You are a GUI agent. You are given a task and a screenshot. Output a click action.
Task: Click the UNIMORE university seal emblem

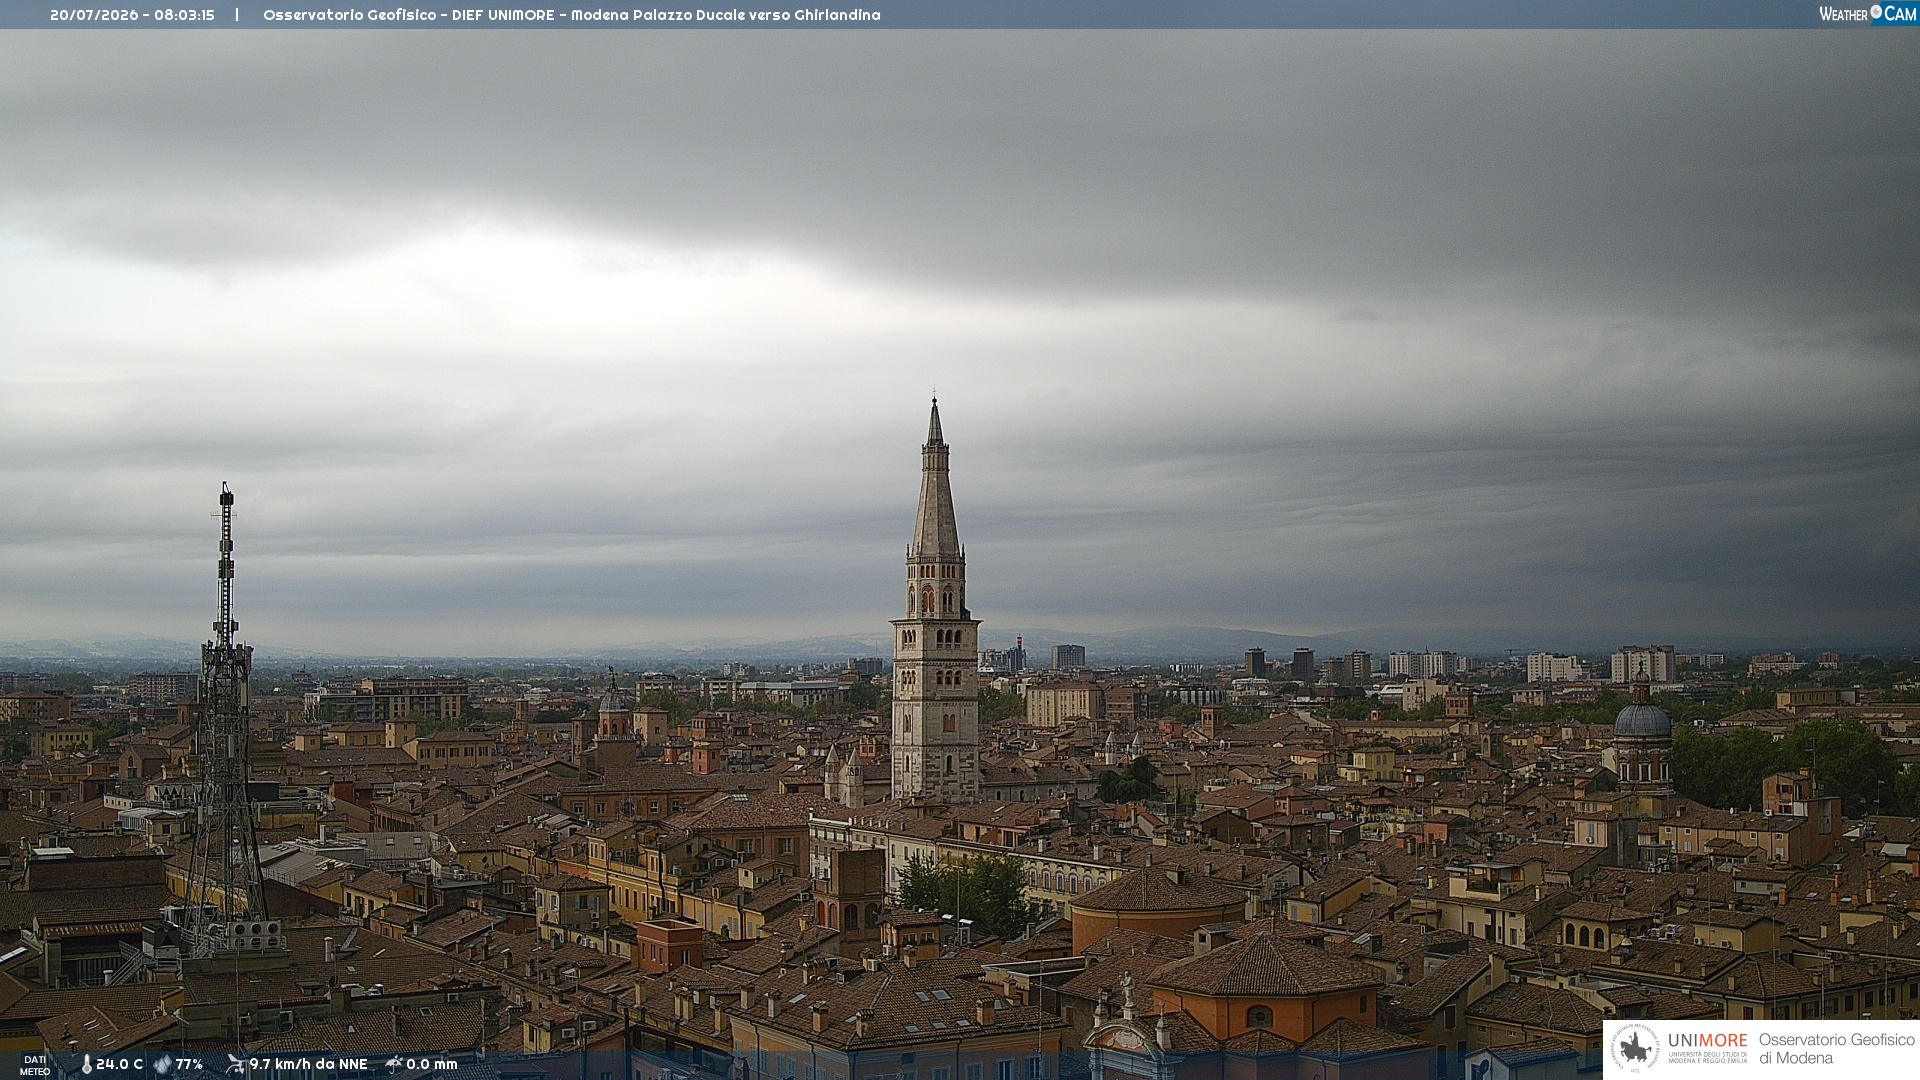[x=1635, y=1048]
